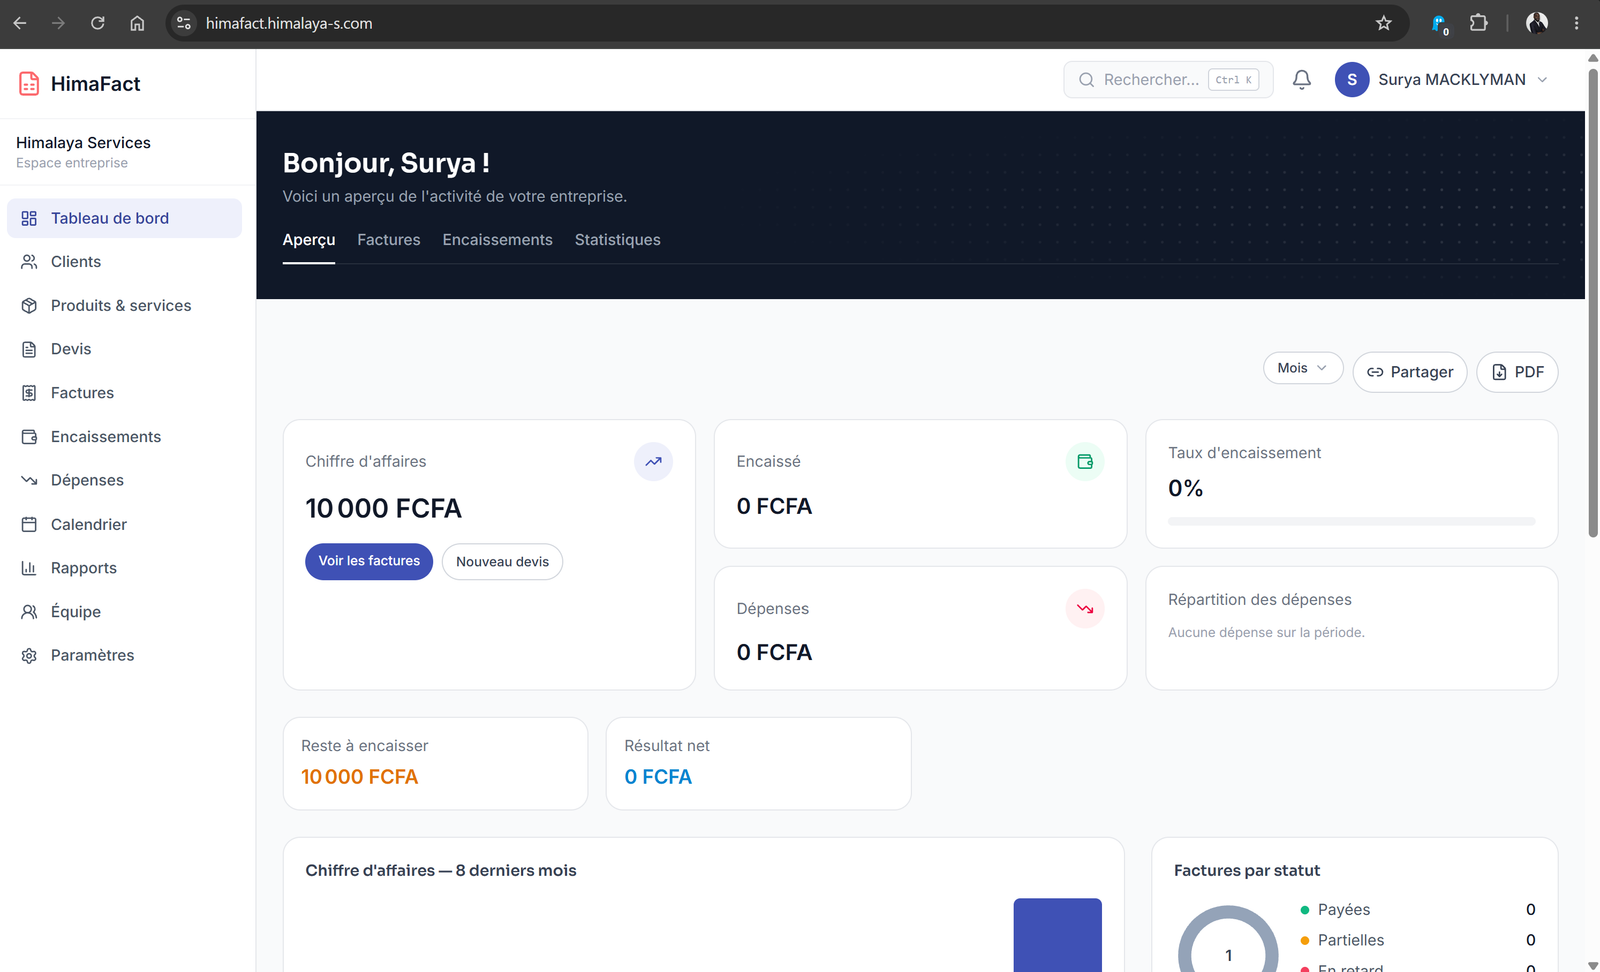The height and width of the screenshot is (972, 1600).
Task: Click the Partielles status legend row
Action: tap(1418, 940)
